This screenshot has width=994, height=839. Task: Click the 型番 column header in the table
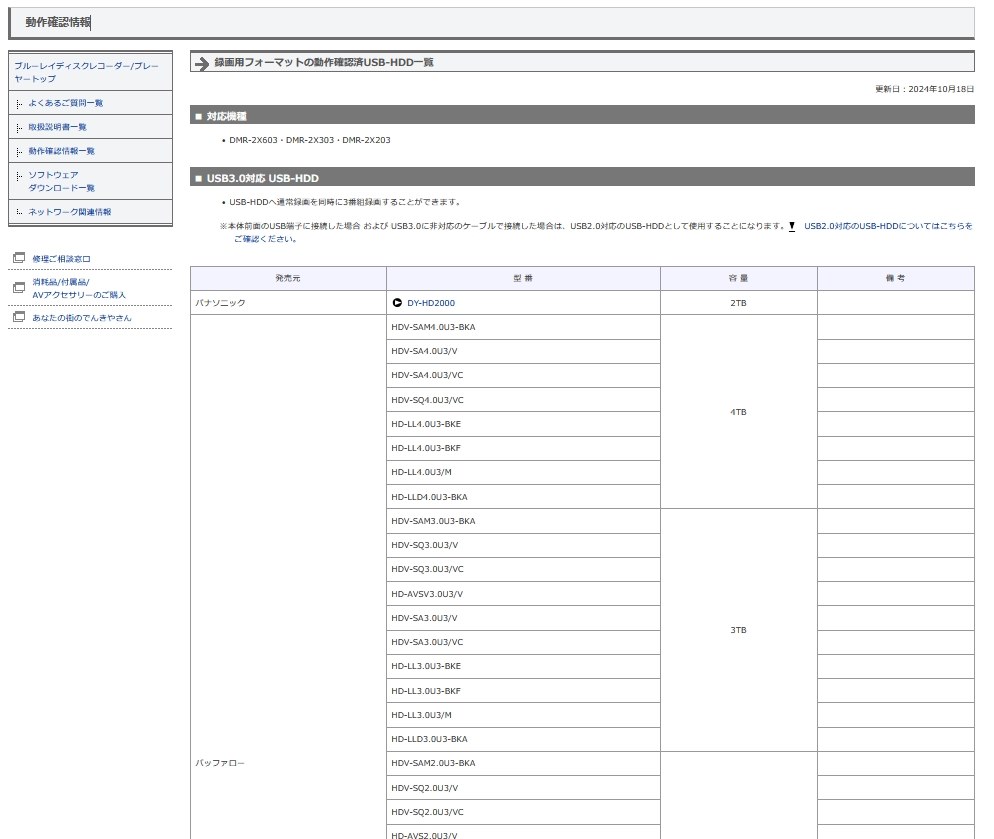tap(523, 278)
